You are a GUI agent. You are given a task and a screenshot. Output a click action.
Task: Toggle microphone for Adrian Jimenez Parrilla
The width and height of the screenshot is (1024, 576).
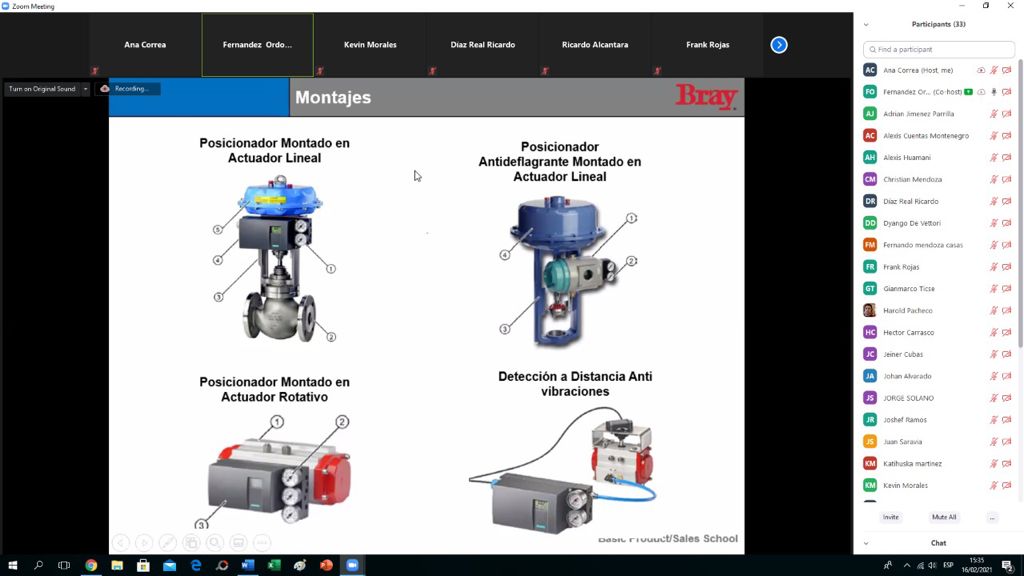tap(994, 114)
